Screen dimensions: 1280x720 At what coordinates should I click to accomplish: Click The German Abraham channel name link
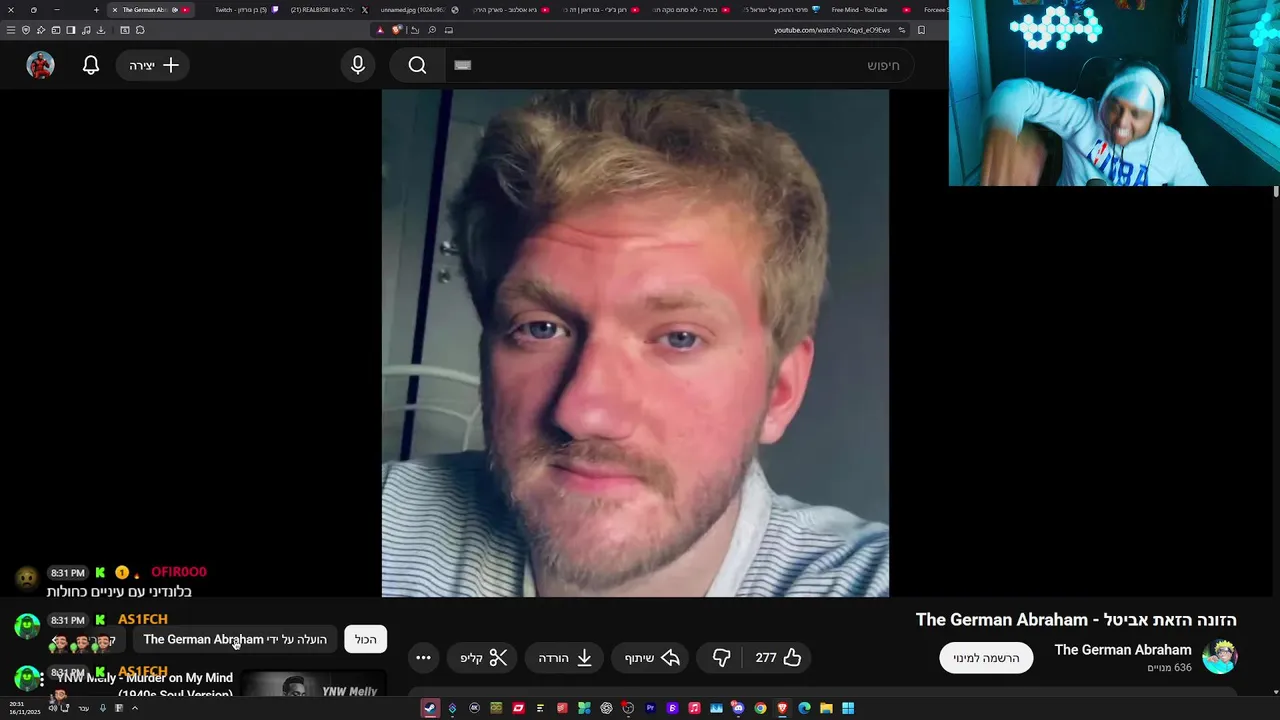click(1123, 650)
